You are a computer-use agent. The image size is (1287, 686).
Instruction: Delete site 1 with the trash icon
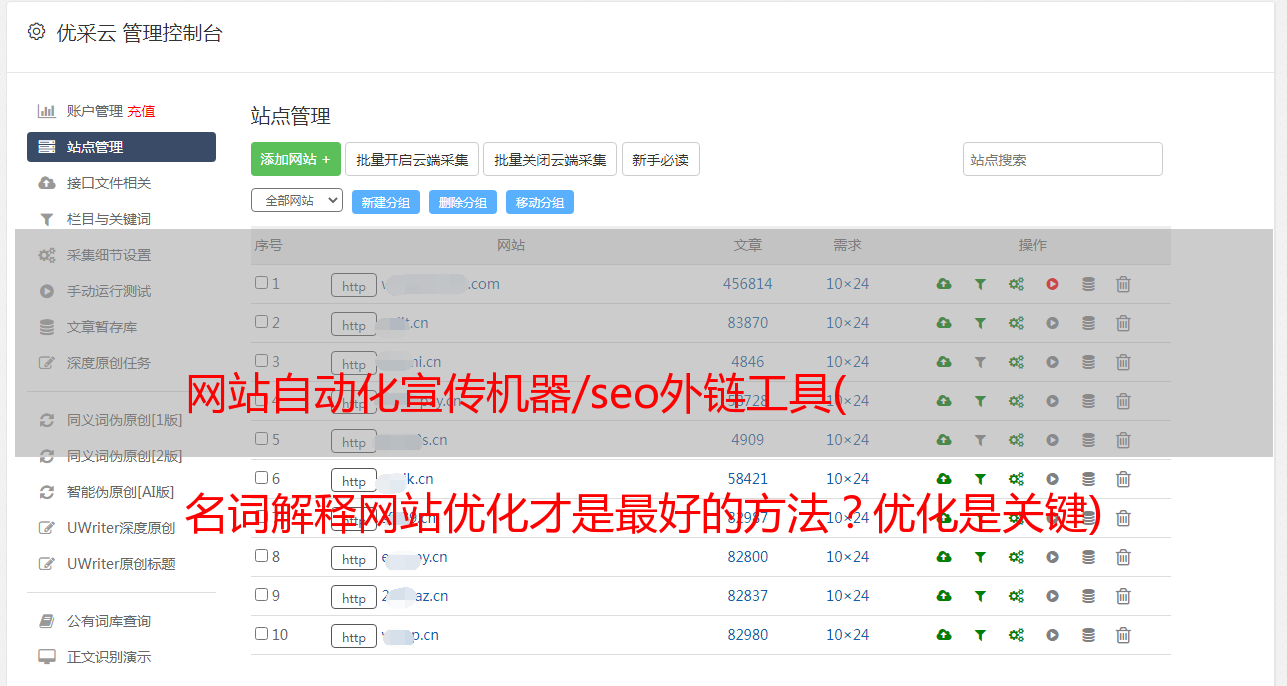[x=1123, y=284]
